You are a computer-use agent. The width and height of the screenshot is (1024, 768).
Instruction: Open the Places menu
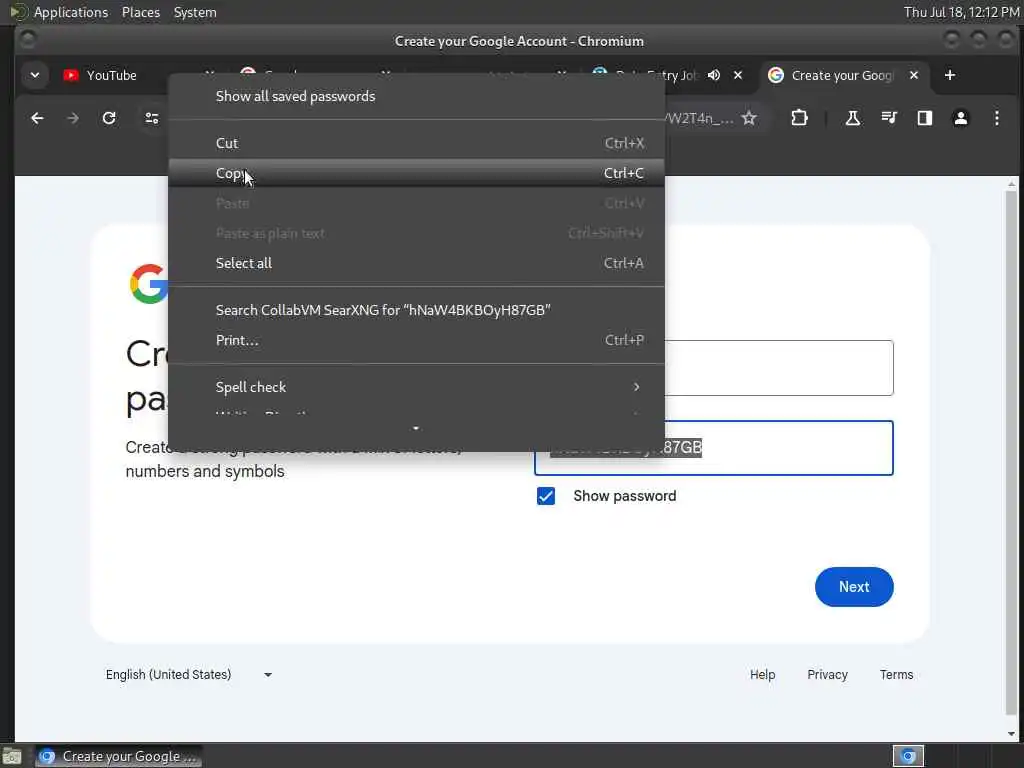pyautogui.click(x=140, y=12)
